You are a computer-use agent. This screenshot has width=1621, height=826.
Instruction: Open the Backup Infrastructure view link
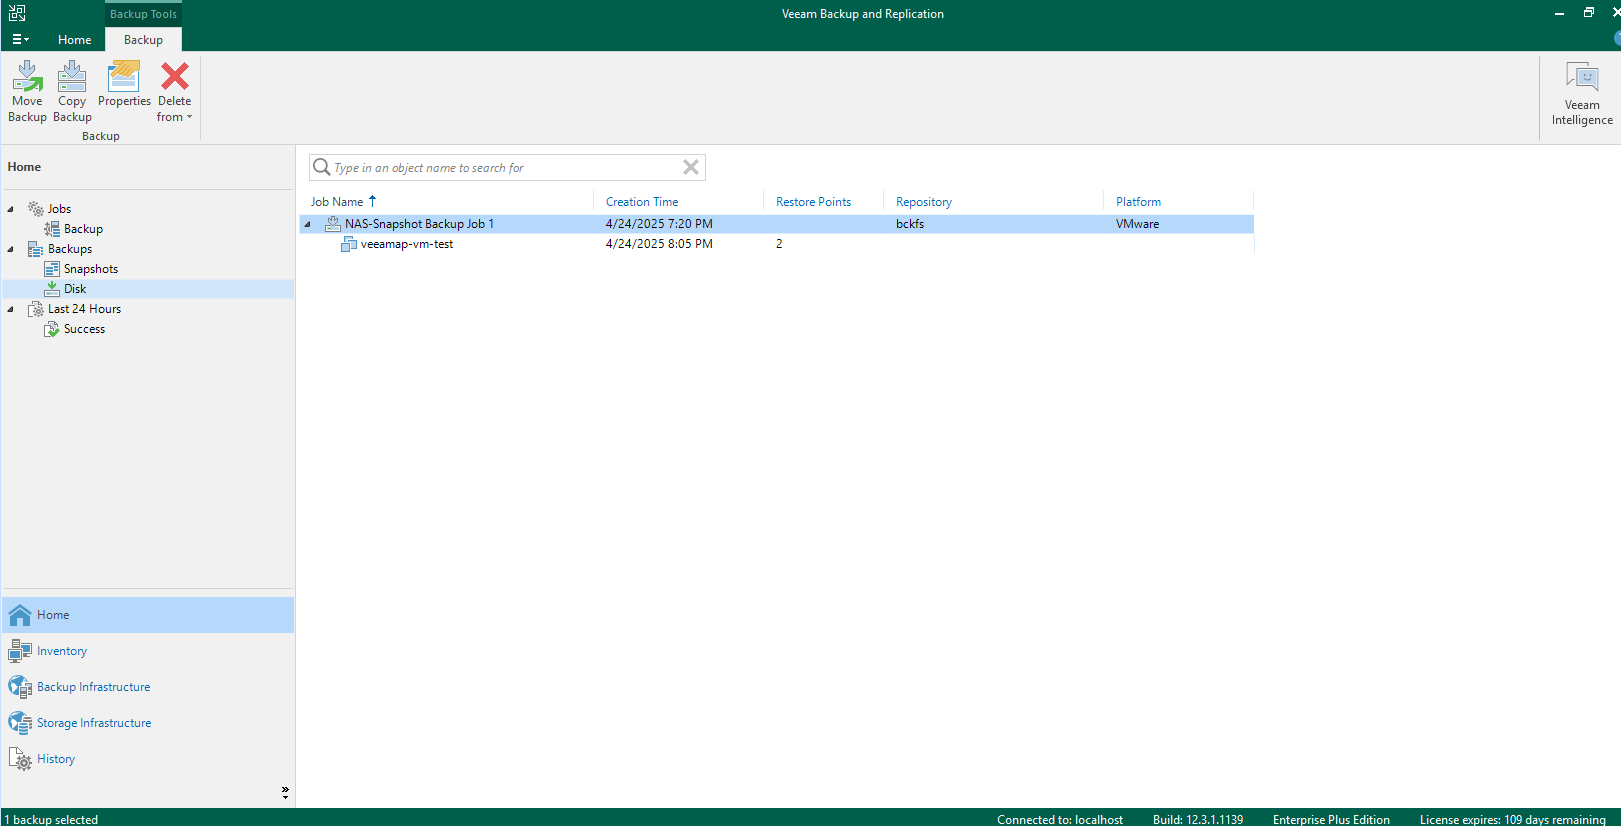[94, 687]
